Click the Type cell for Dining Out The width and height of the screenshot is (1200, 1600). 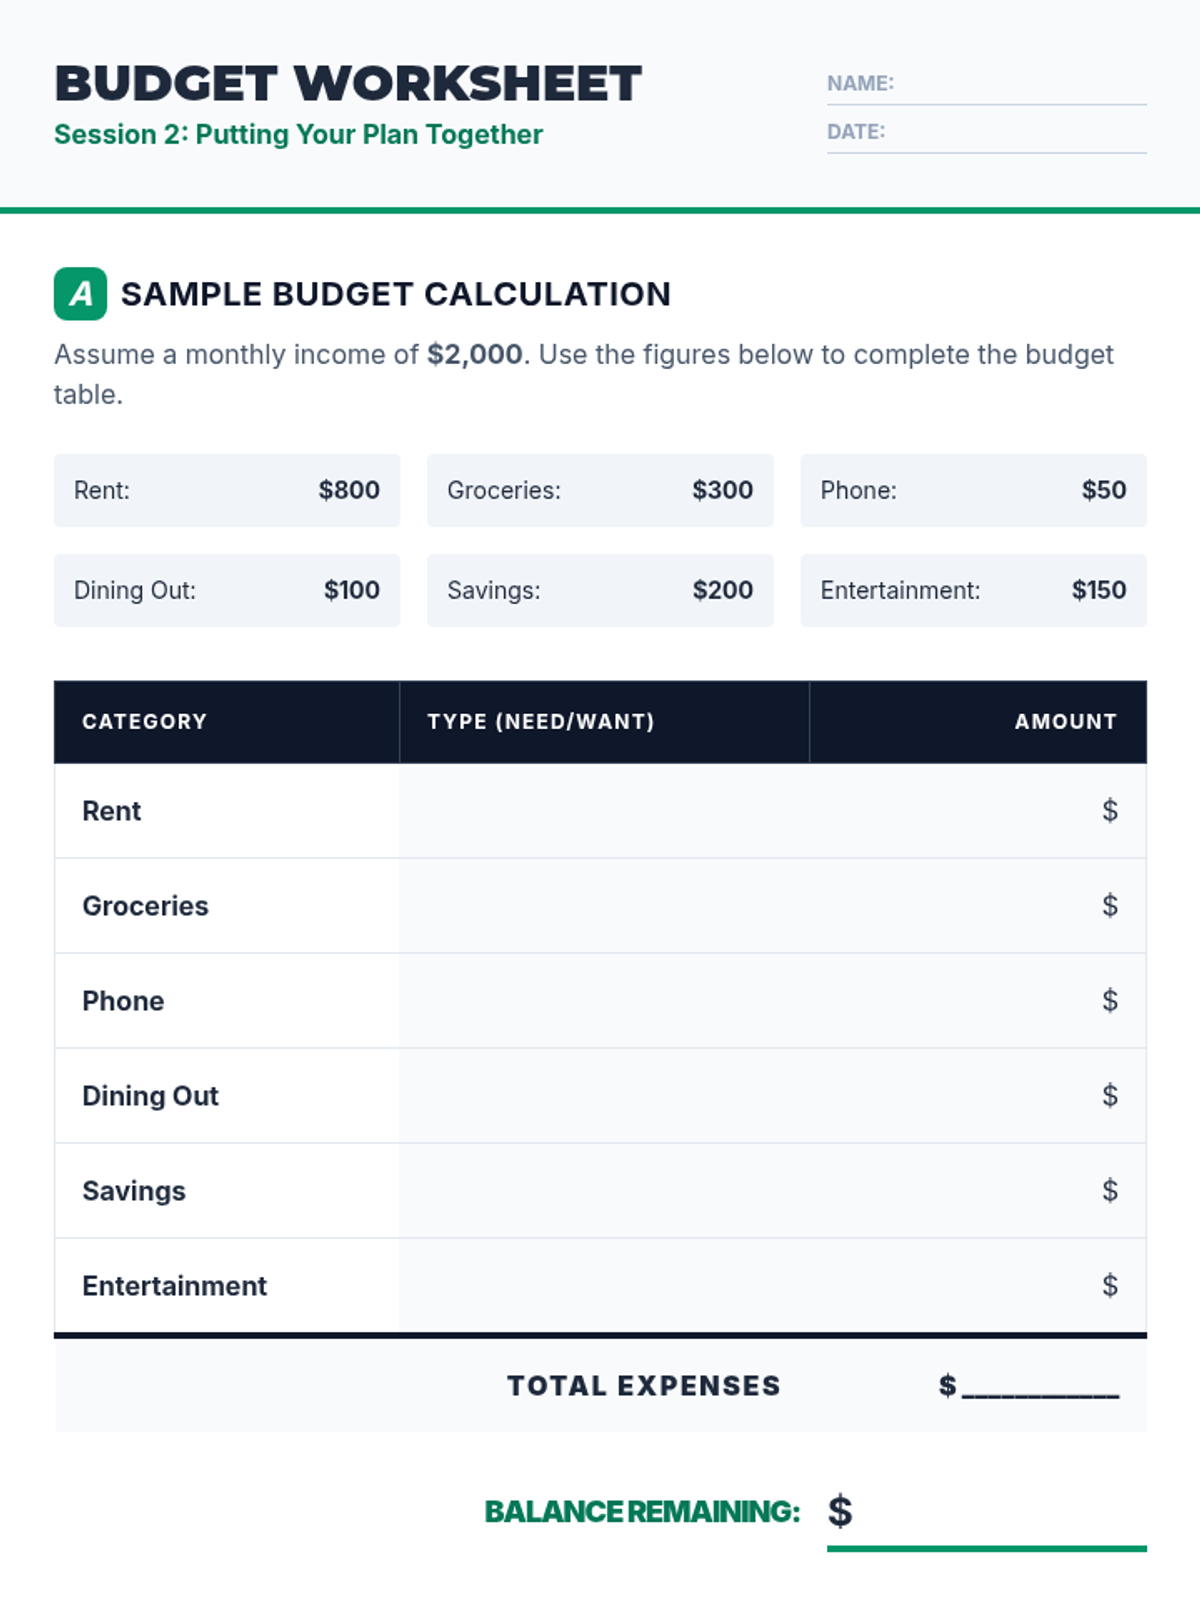pos(604,1096)
